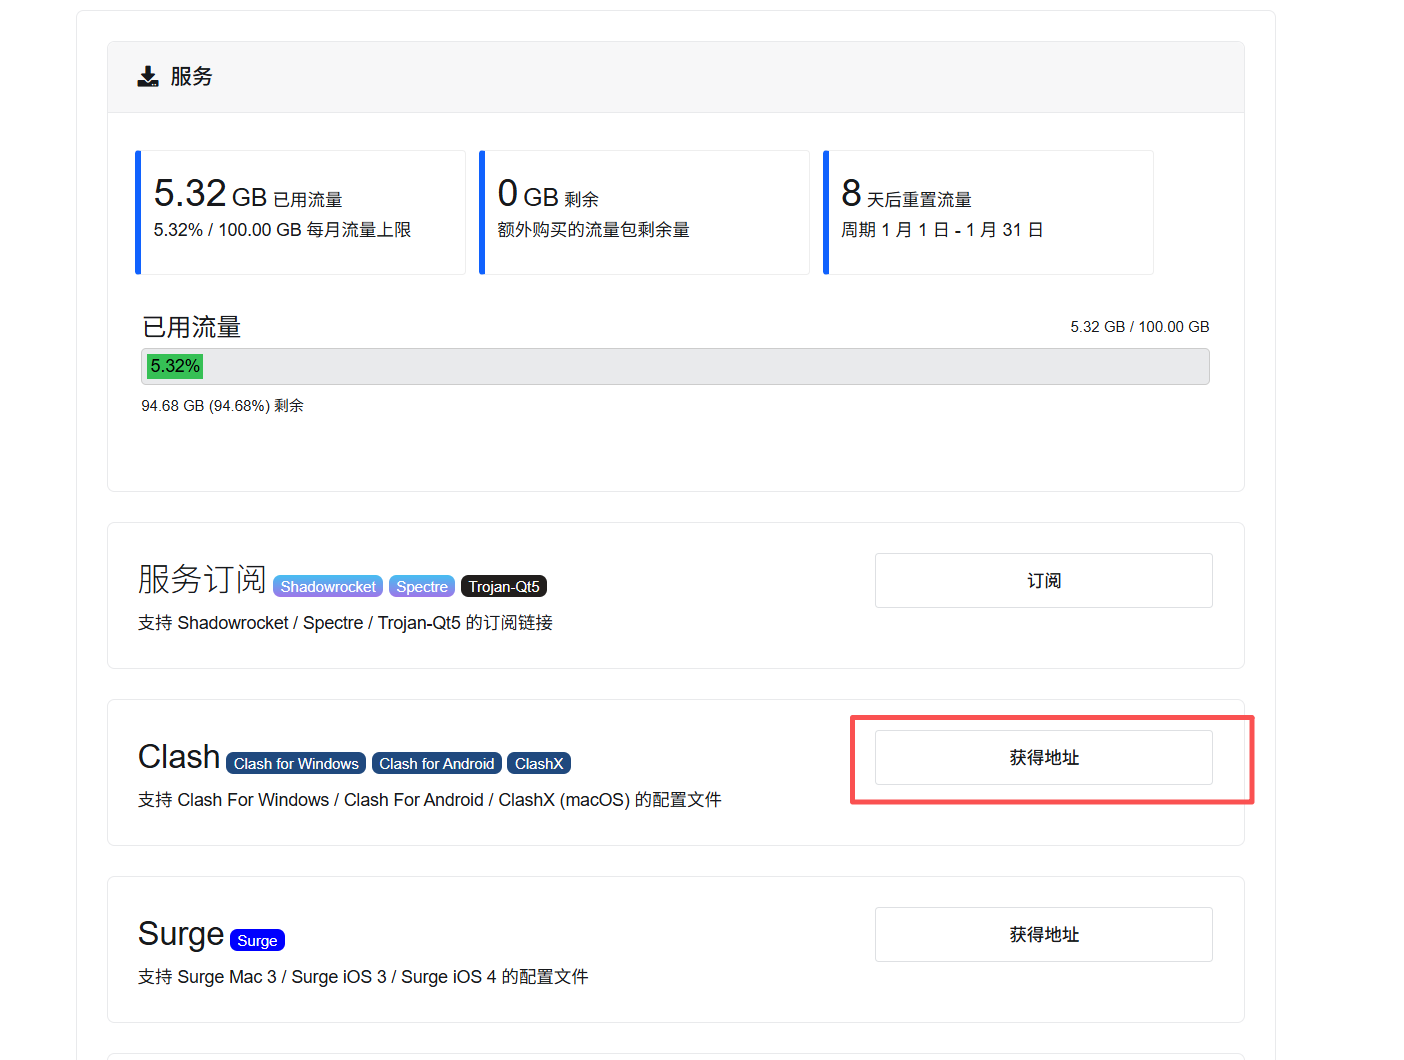Click 获得地址 in the Surge section
1404x1060 pixels.
(x=1043, y=934)
